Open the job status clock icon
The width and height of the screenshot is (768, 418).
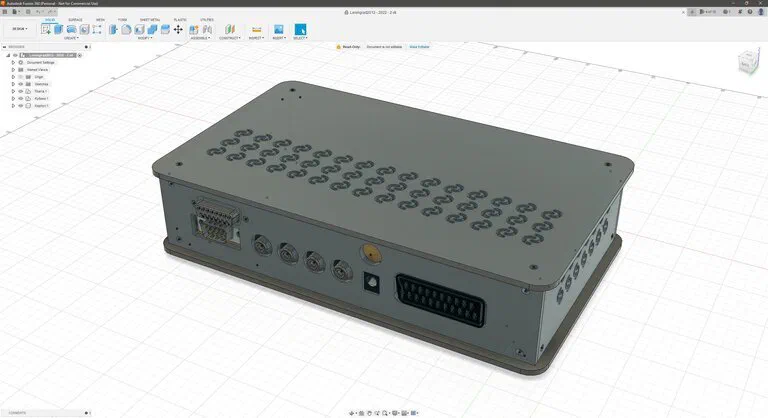pos(727,12)
